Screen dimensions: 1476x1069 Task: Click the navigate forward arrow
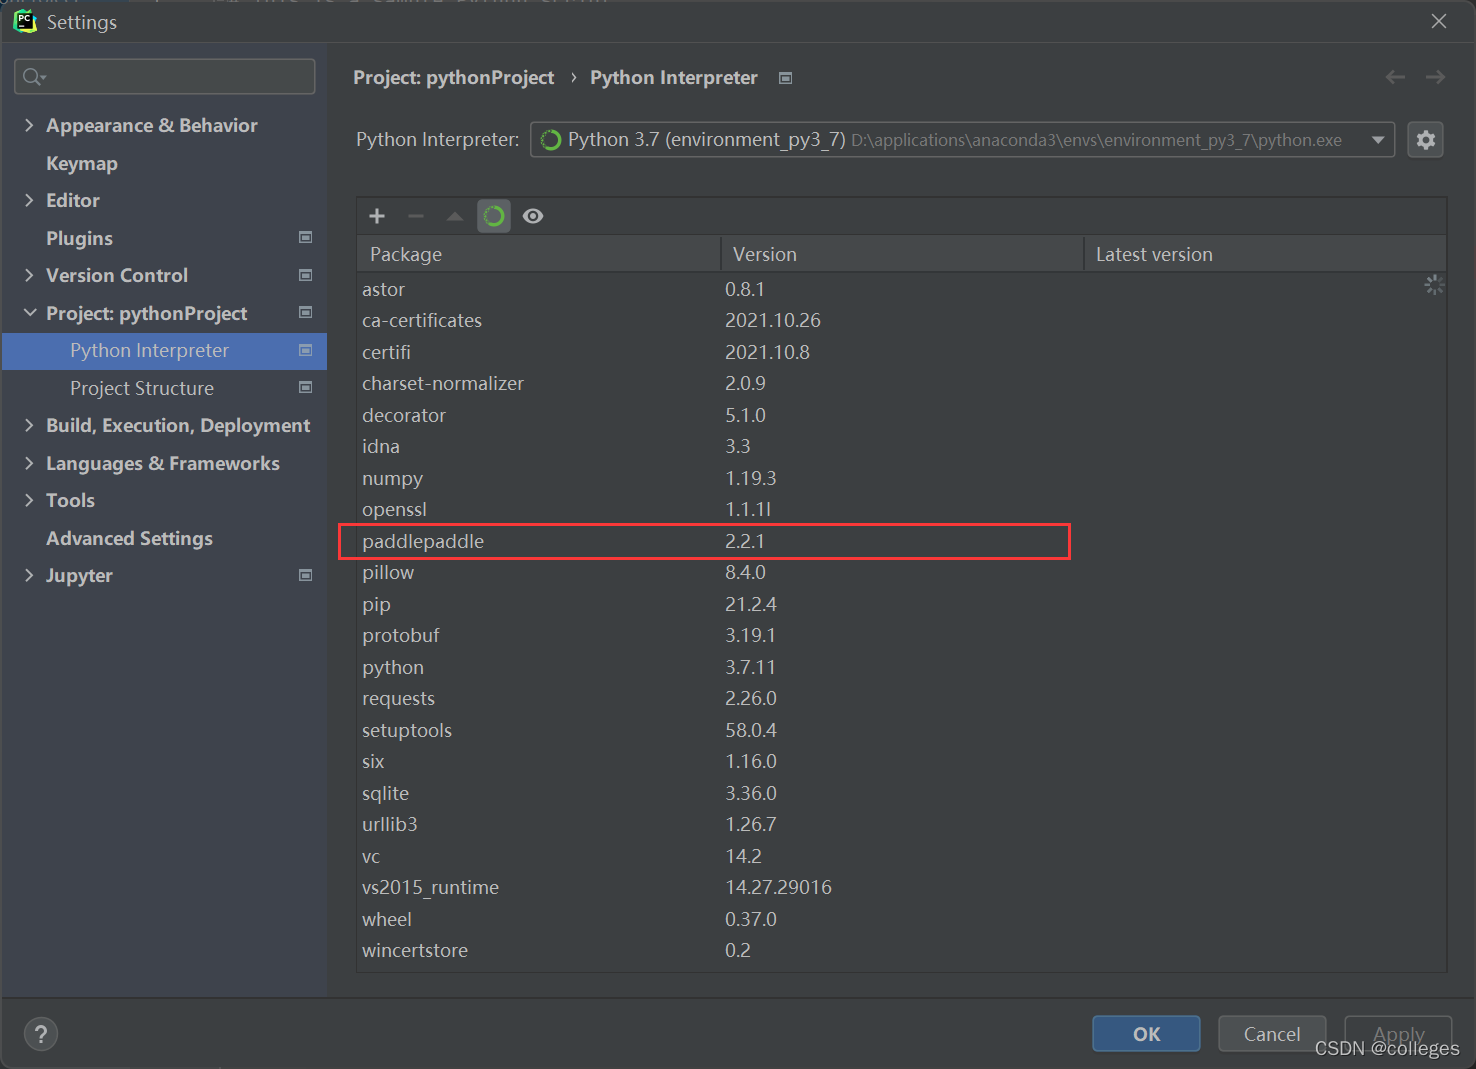(x=1435, y=77)
